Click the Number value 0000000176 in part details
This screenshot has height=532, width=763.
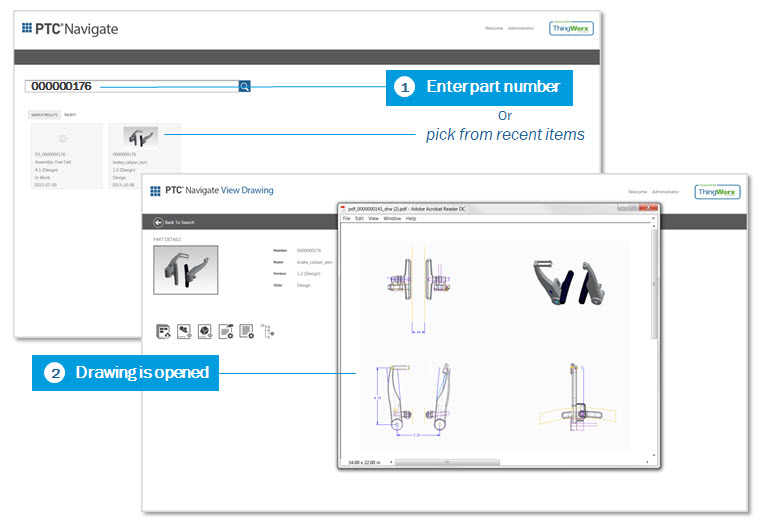309,250
